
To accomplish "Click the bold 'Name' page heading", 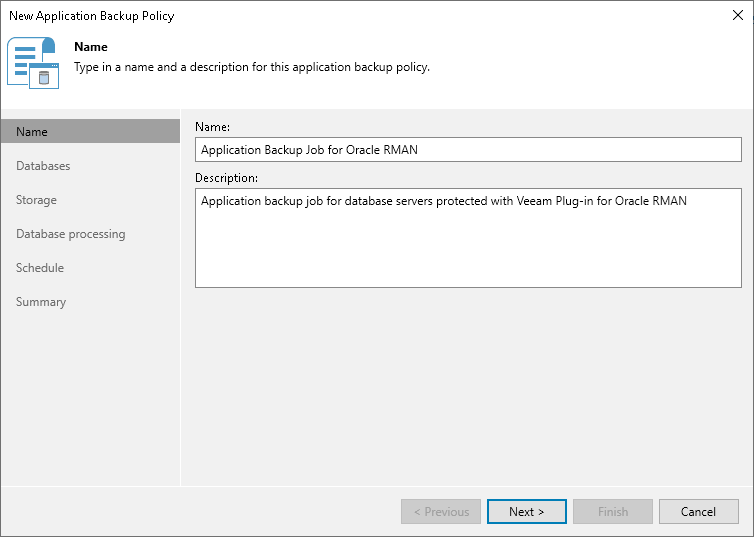I will 91,47.
